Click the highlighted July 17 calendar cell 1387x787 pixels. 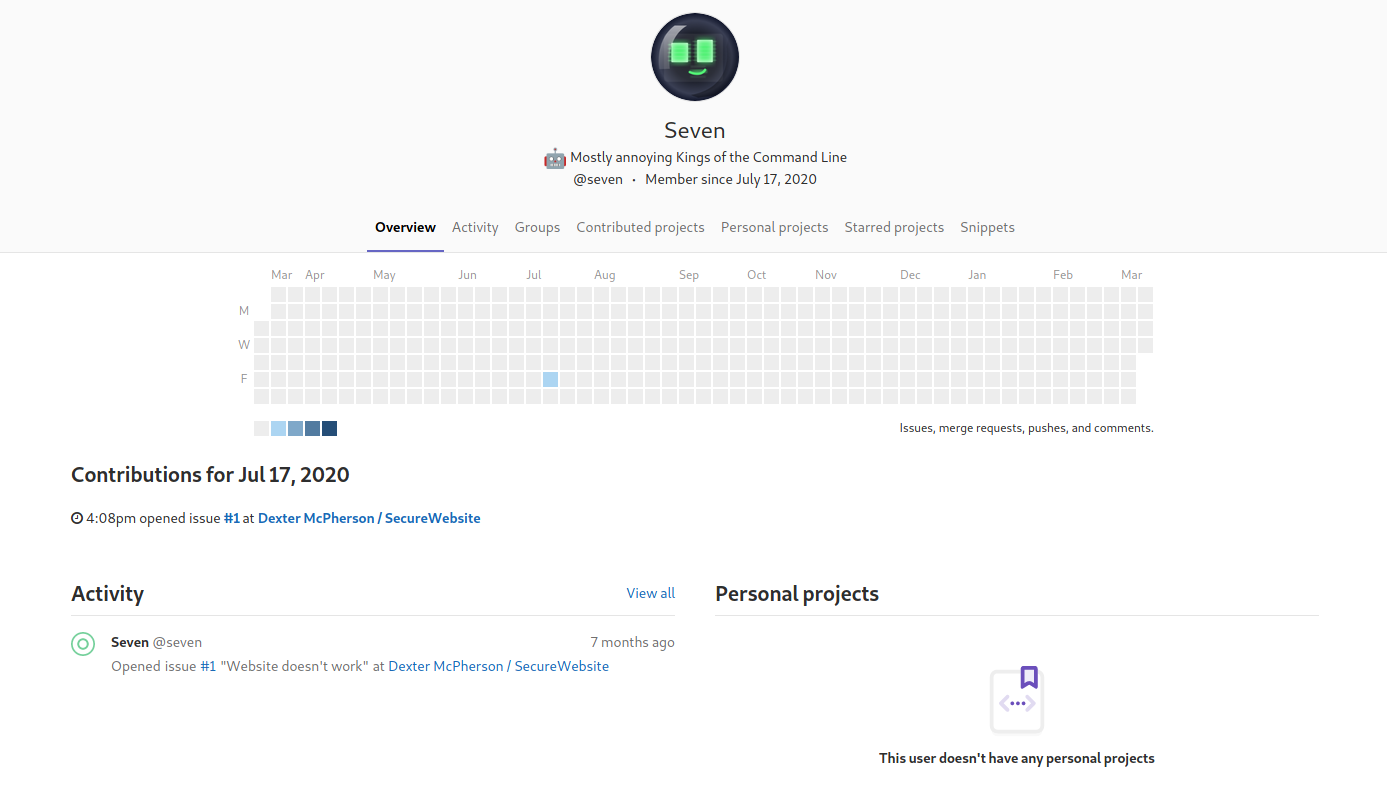(x=550, y=379)
